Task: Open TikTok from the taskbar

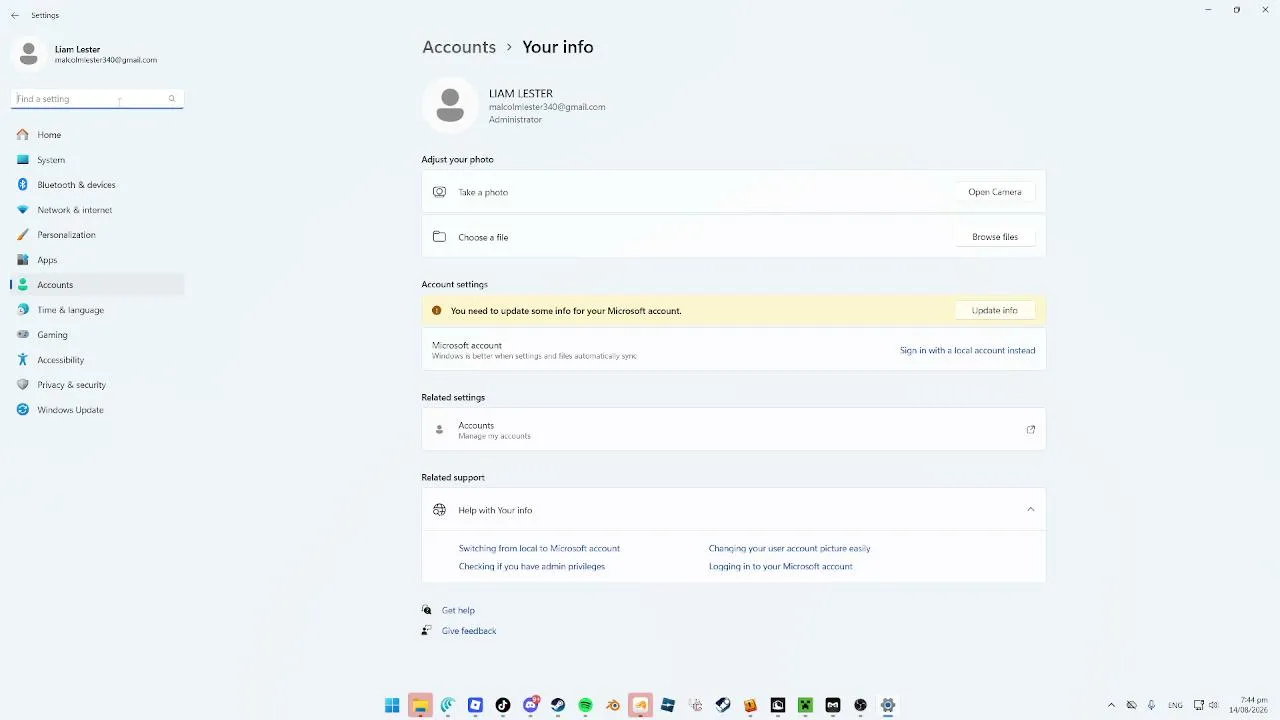Action: [x=503, y=705]
